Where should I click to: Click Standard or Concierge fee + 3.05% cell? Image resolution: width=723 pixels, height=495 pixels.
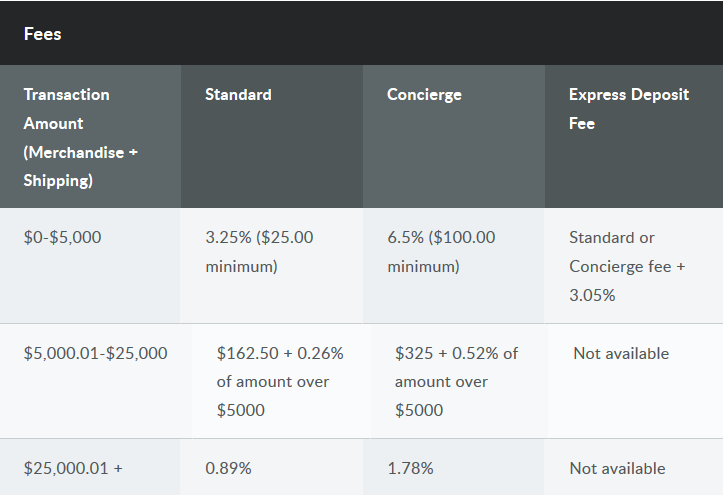tap(627, 266)
